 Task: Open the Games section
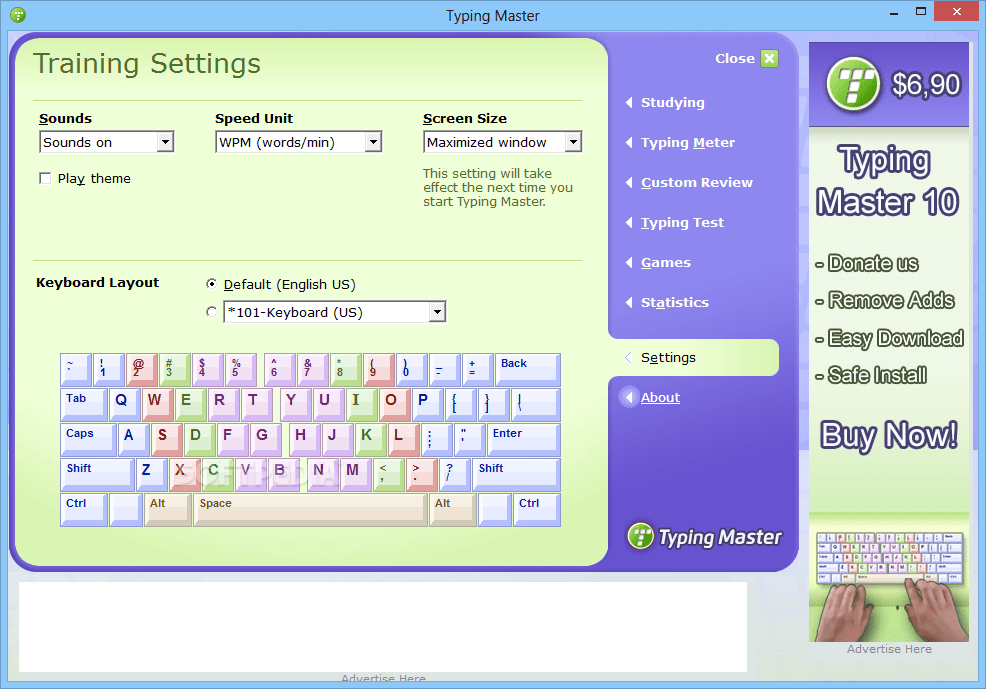point(665,263)
